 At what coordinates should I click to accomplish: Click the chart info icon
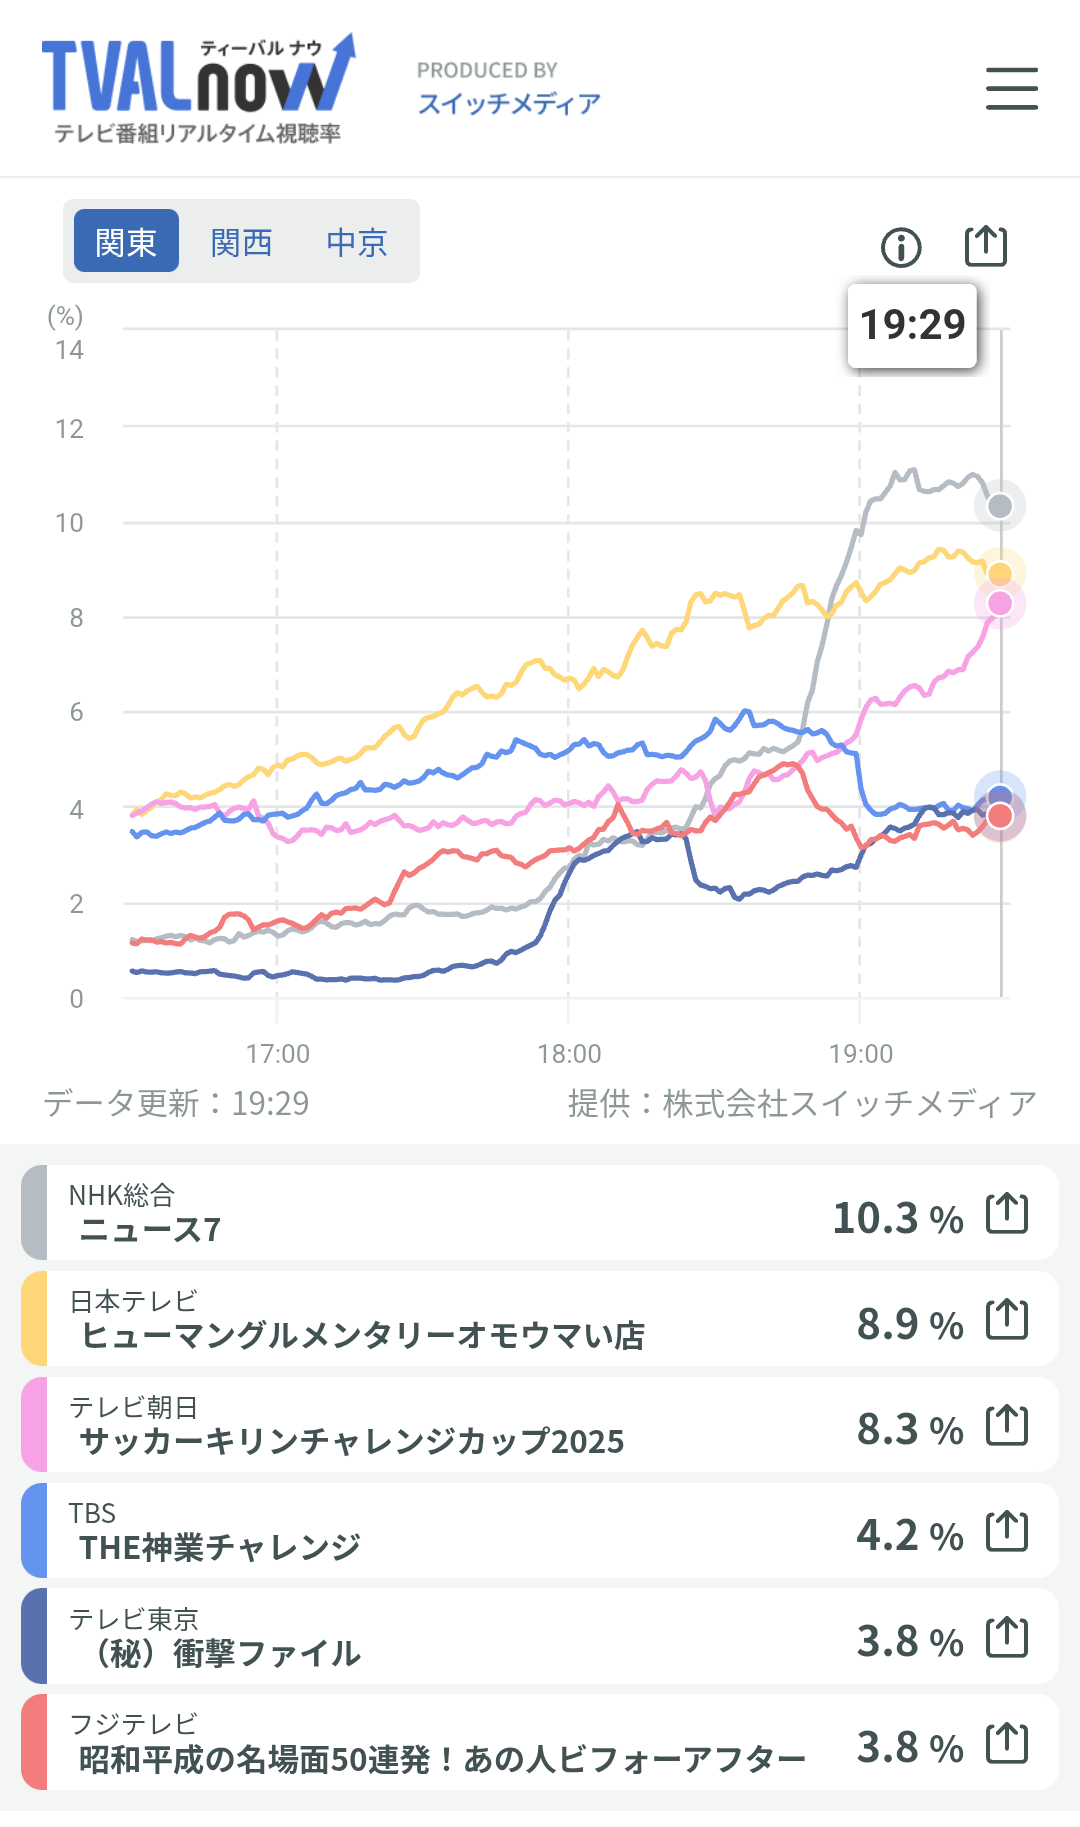901,247
